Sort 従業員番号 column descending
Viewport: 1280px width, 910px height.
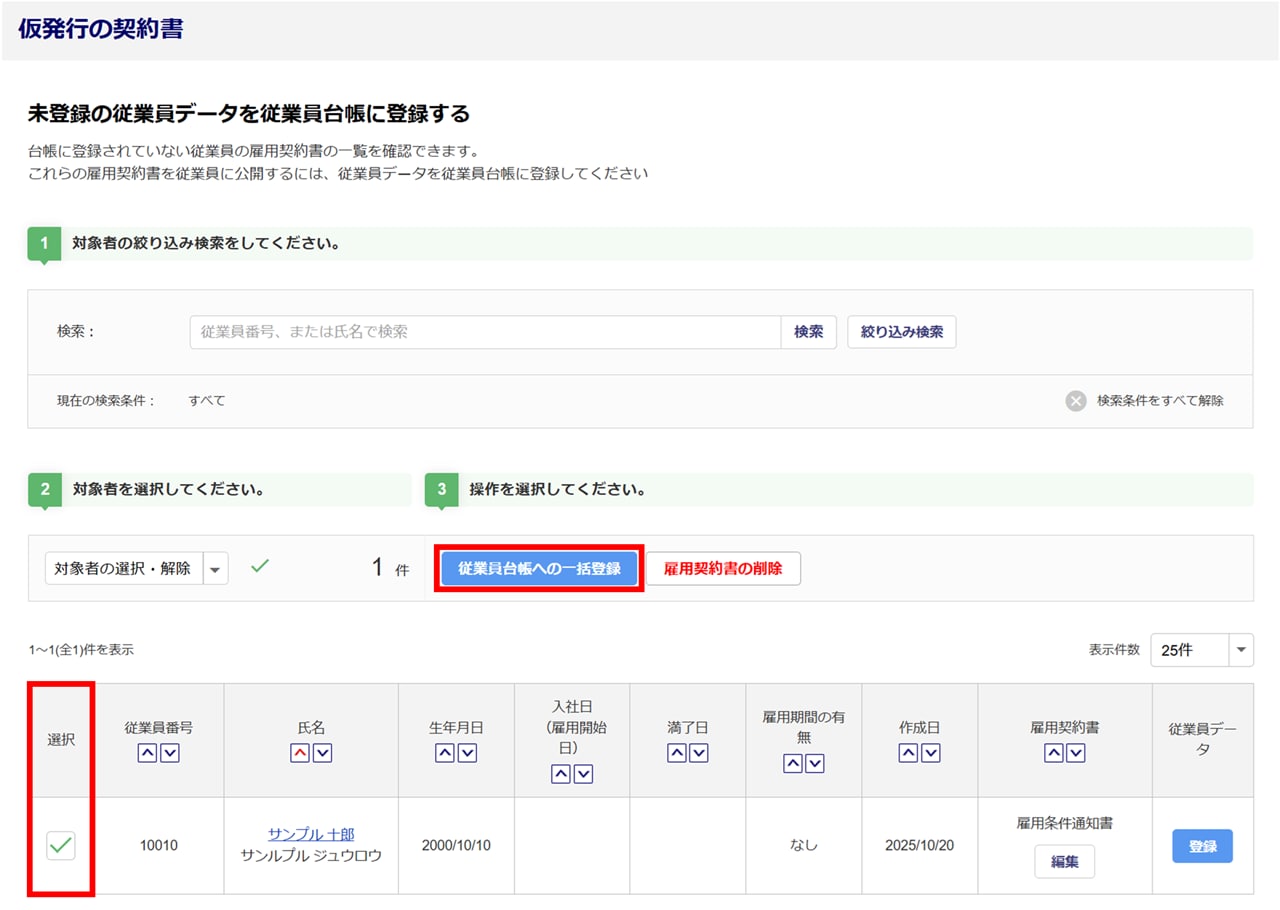coord(170,754)
